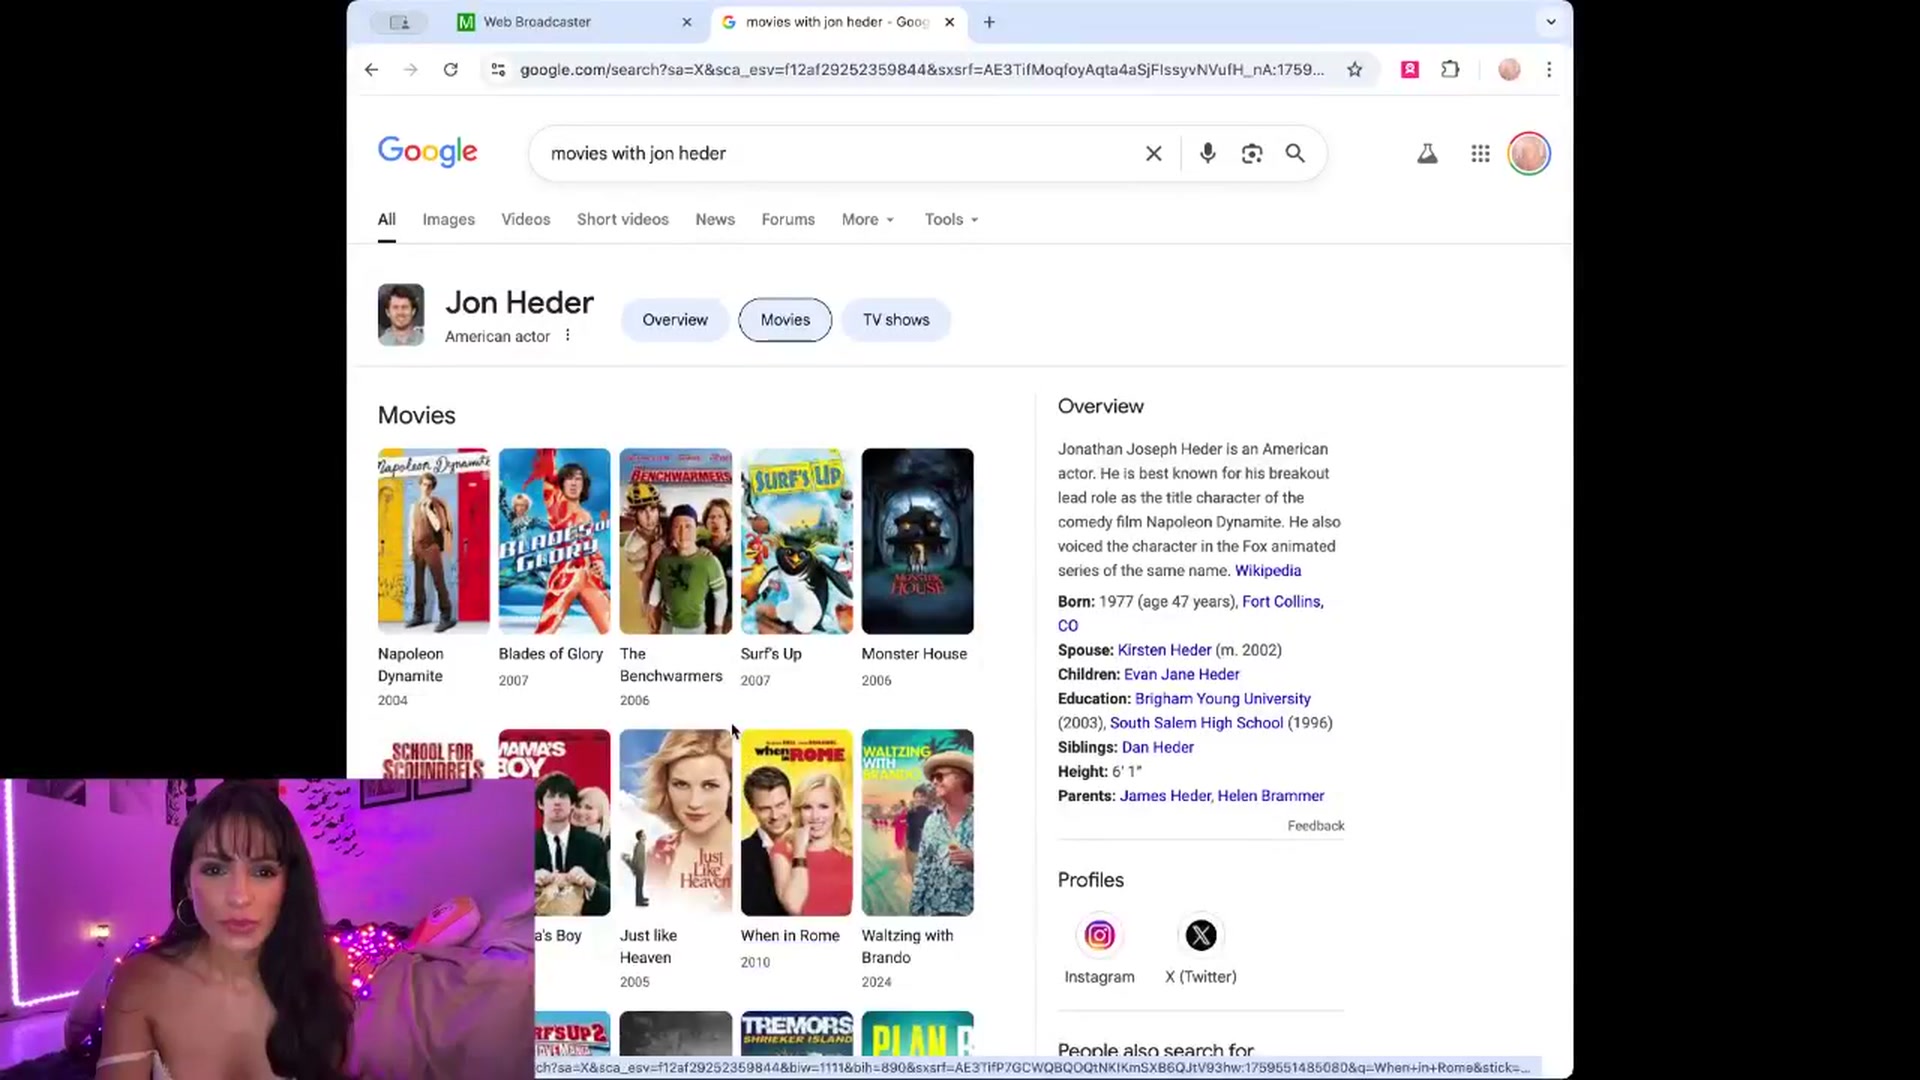Start voice search with microphone icon
This screenshot has height=1080, width=1920.
1207,153
